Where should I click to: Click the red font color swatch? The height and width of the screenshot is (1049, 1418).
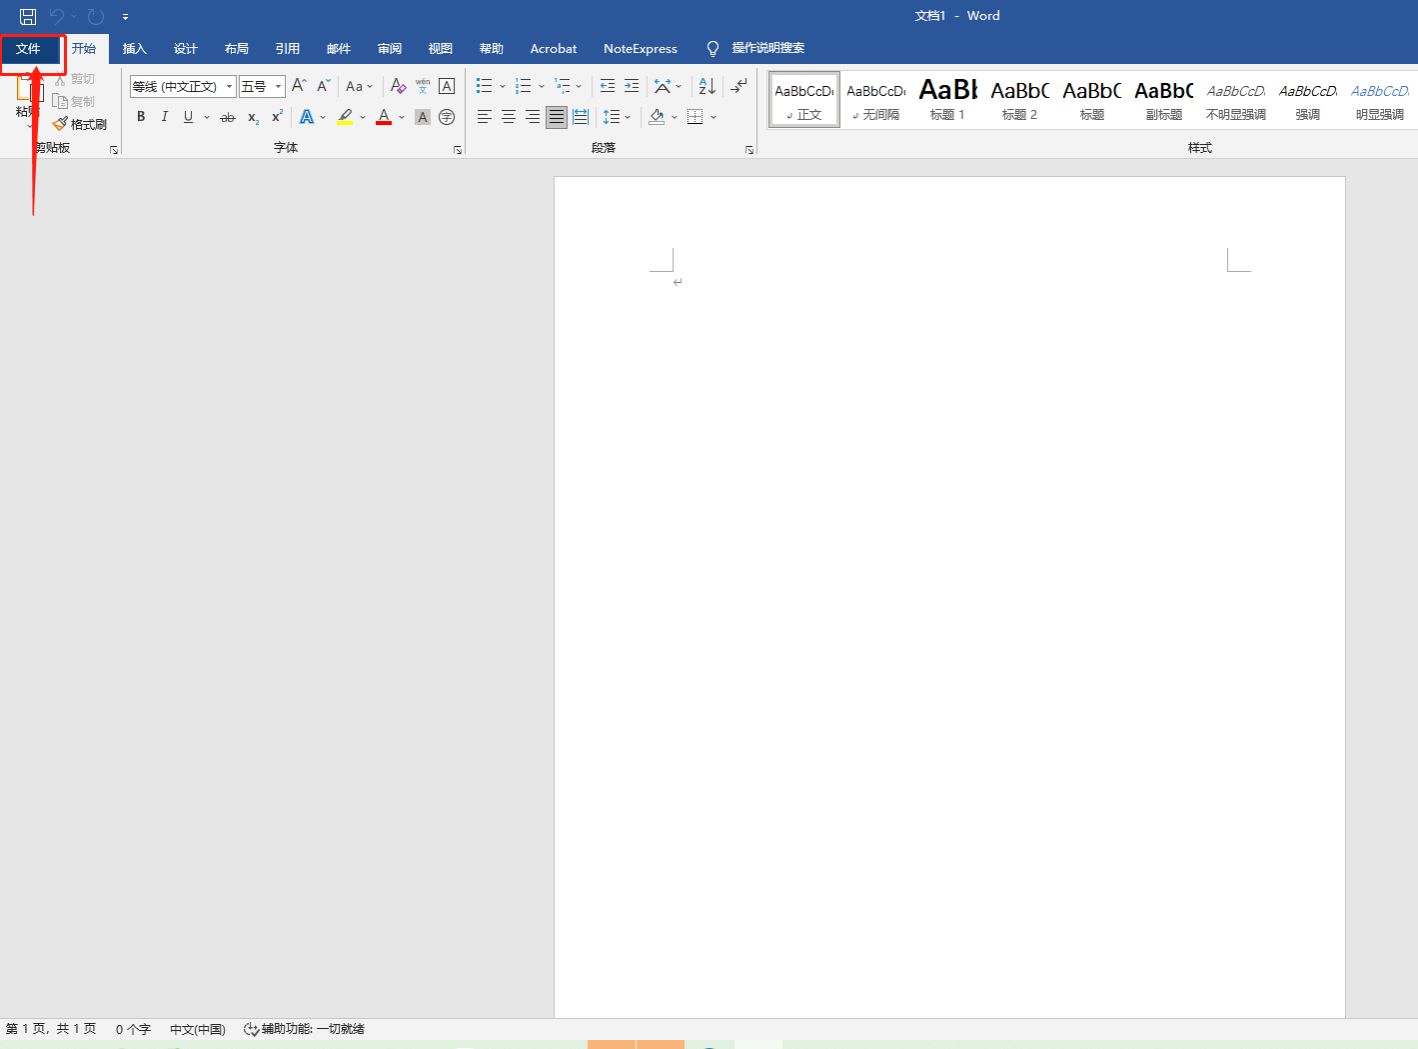point(384,117)
